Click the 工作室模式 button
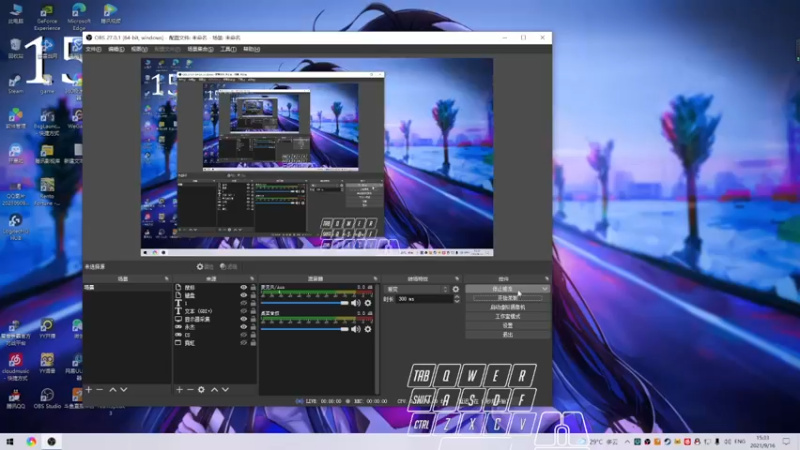The image size is (800, 450). [507, 316]
